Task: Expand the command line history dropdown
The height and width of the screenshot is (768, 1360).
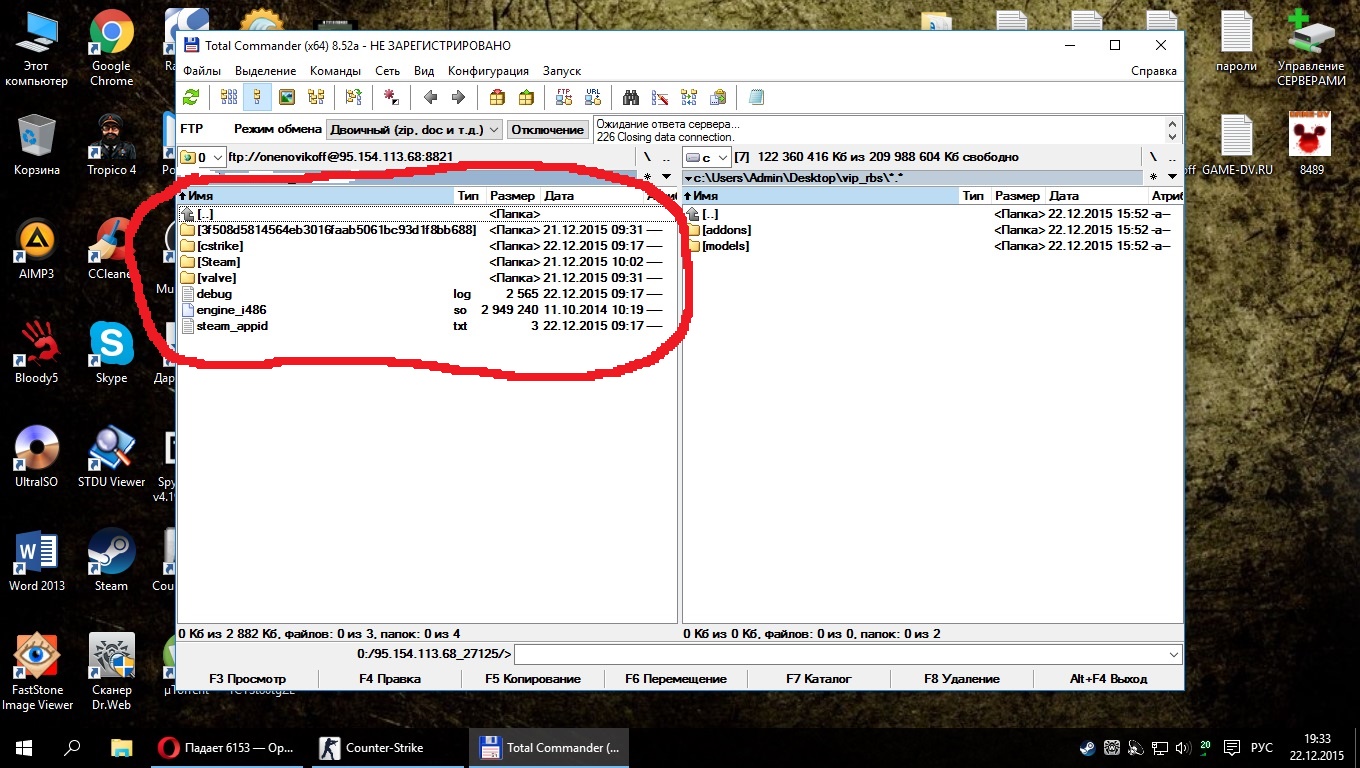Action: point(1173,654)
